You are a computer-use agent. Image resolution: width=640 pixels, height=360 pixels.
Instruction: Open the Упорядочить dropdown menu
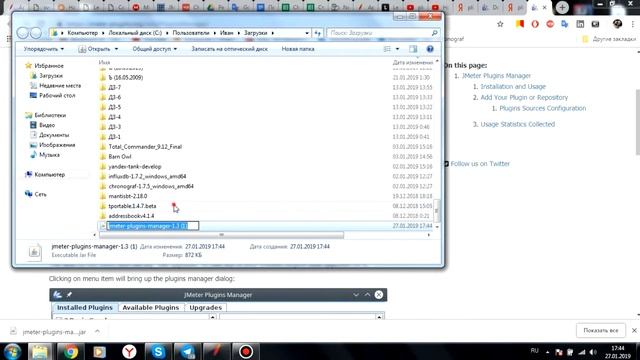coord(44,49)
